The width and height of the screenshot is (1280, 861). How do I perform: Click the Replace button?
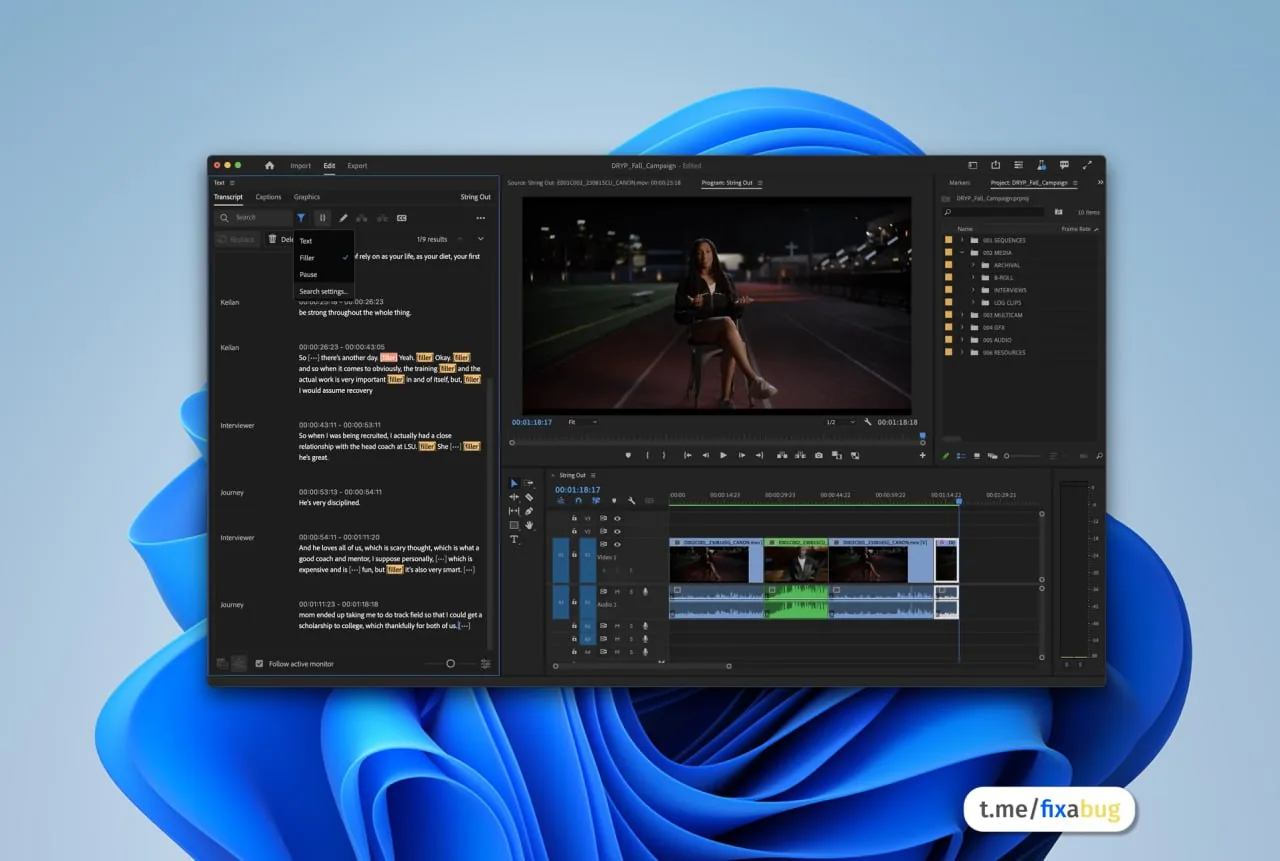237,239
